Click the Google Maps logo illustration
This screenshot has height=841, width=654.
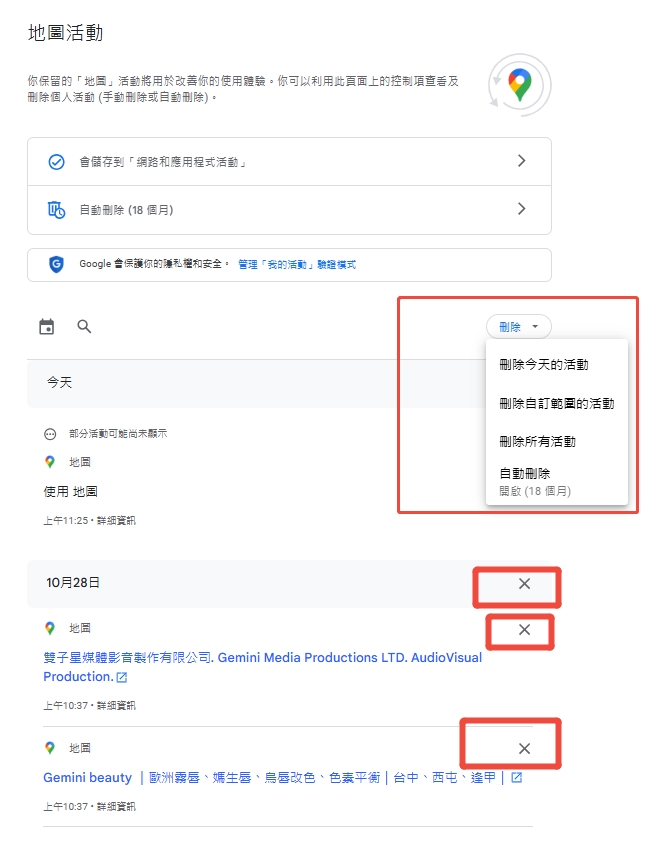[519, 85]
